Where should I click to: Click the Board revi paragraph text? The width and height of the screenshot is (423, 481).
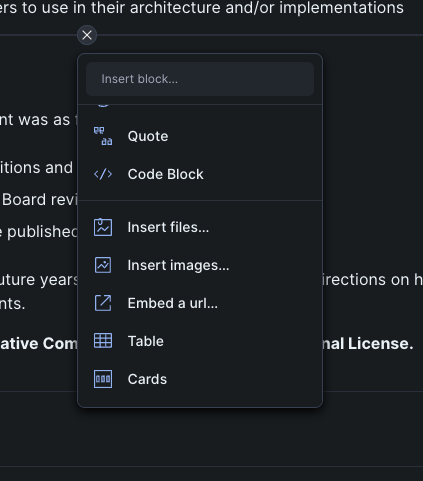click(x=39, y=200)
